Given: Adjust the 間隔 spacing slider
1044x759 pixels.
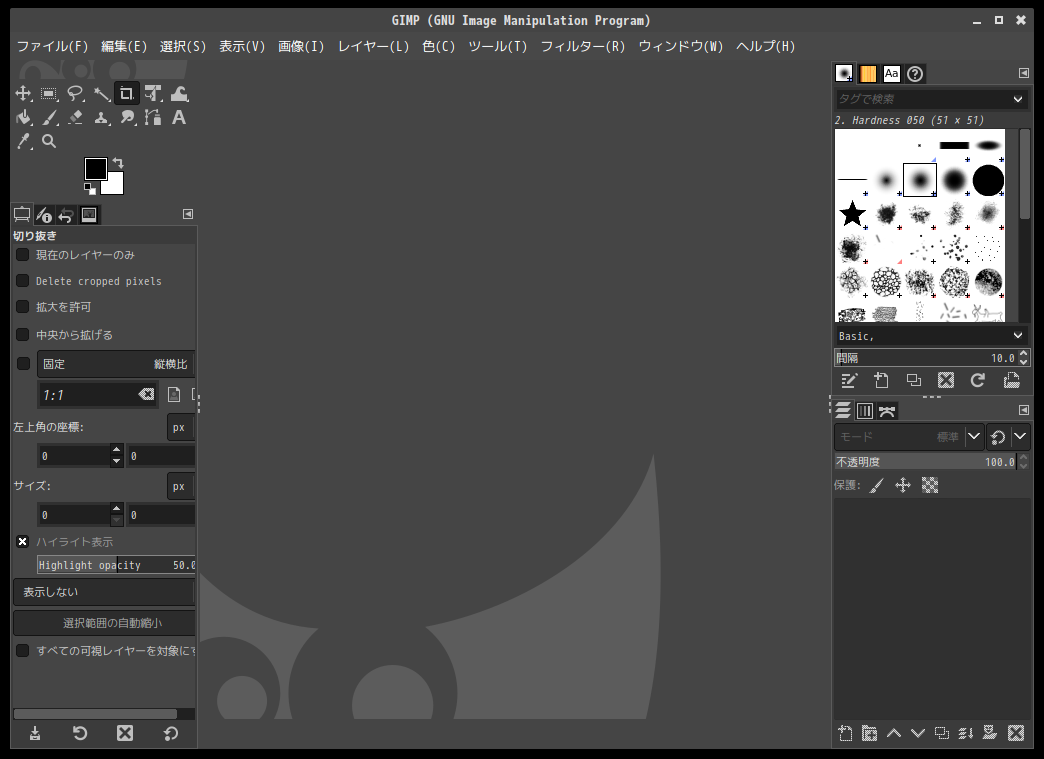Looking at the screenshot, I should click(x=926, y=358).
